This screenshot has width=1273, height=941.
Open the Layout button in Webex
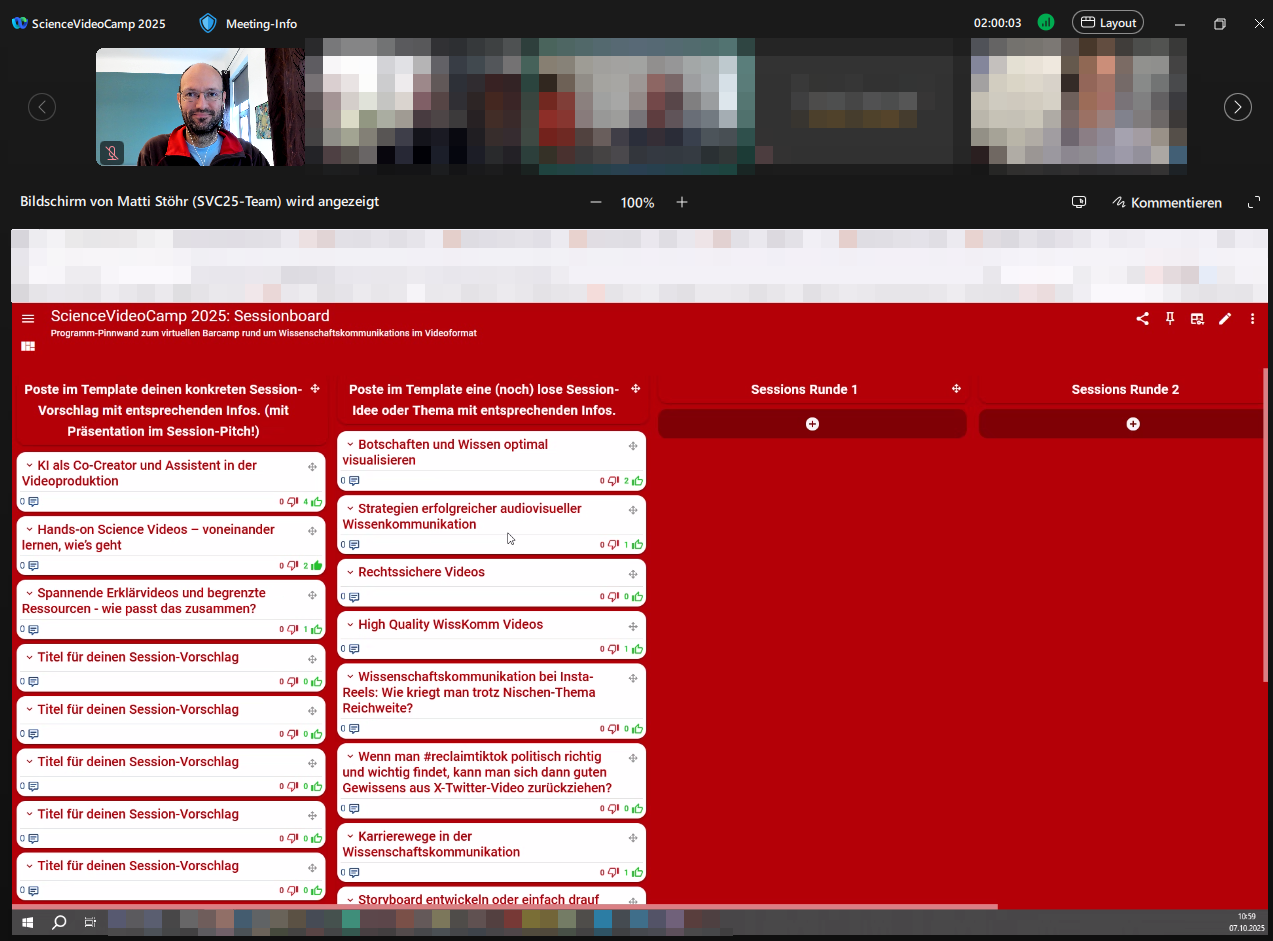point(1108,22)
